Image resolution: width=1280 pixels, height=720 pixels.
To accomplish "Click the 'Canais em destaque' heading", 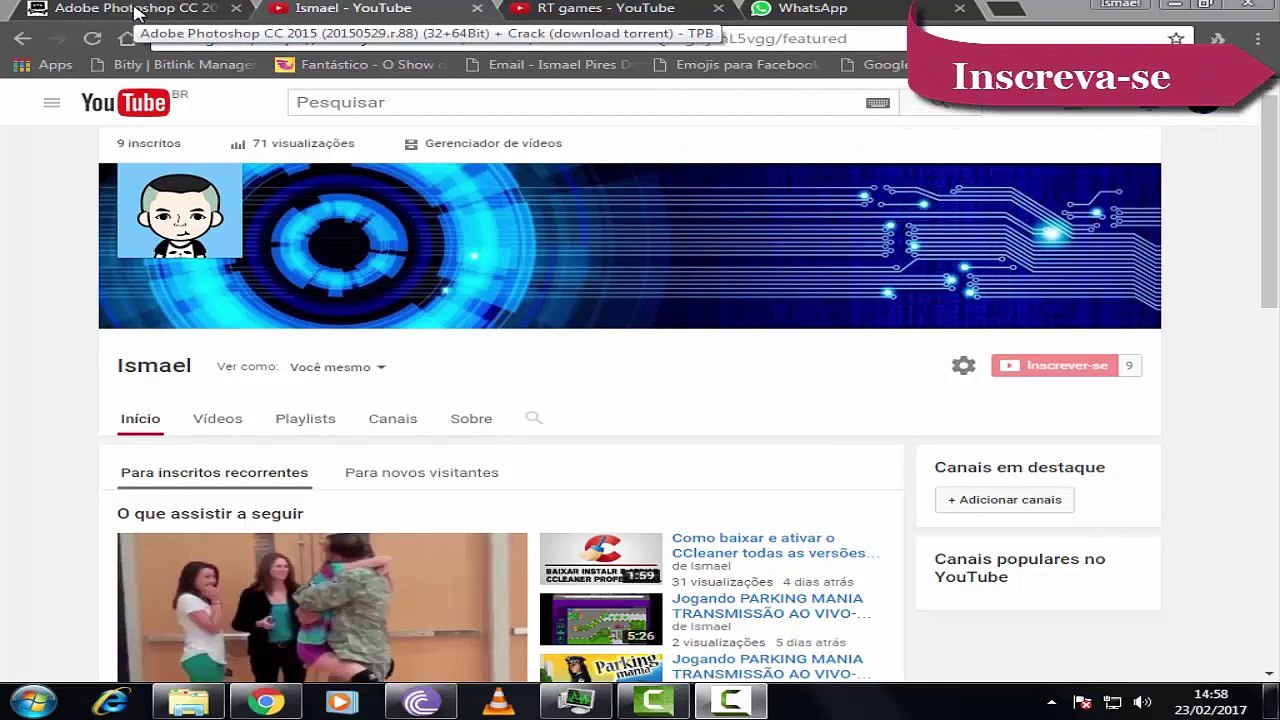I will tap(1019, 467).
